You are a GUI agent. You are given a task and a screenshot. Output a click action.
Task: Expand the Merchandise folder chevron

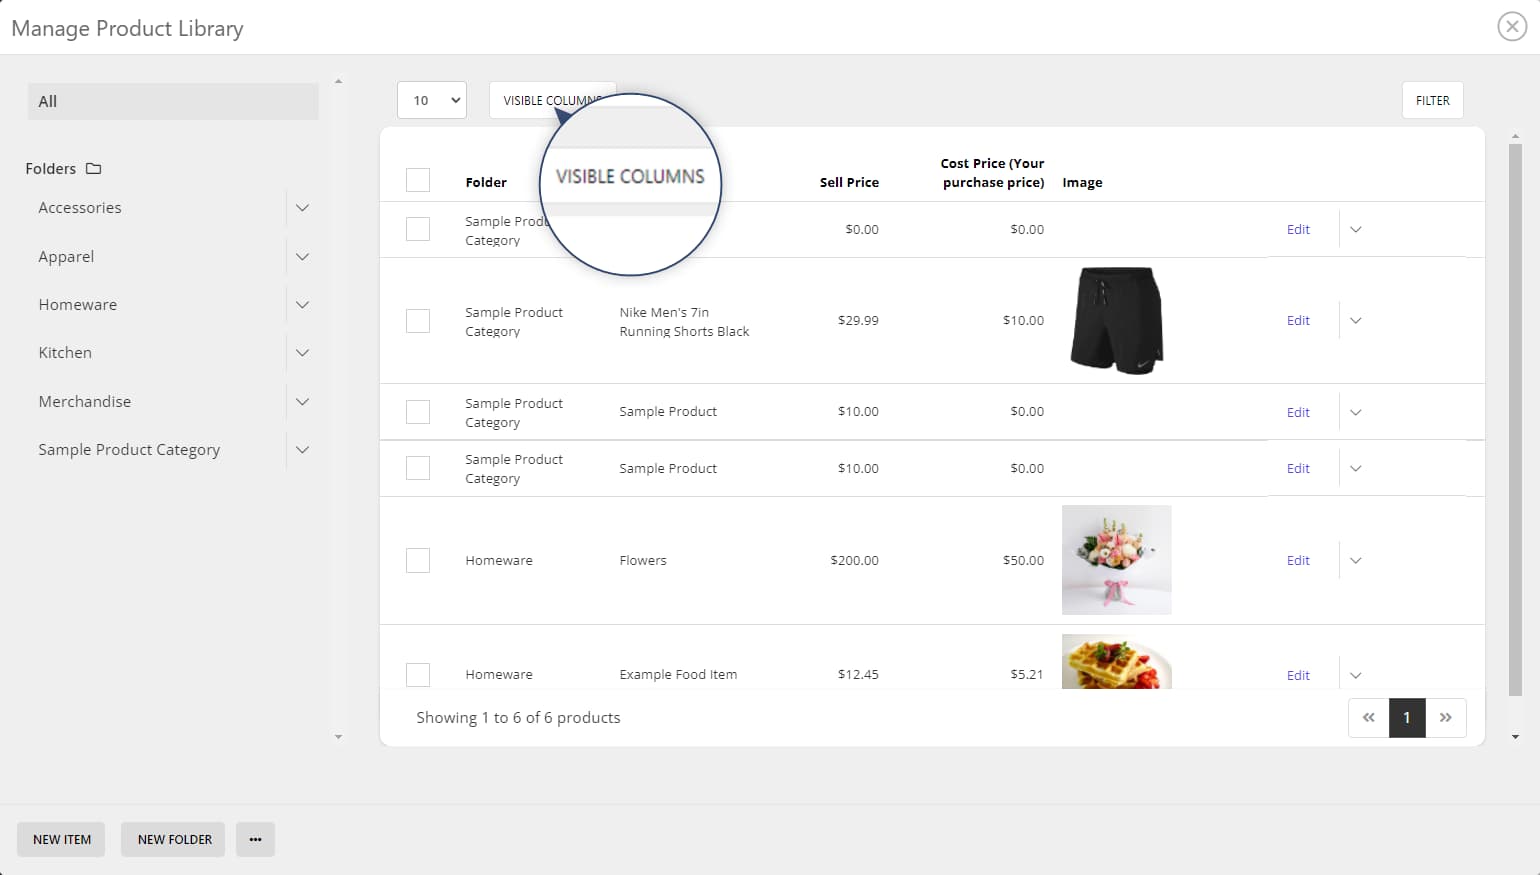click(x=302, y=401)
